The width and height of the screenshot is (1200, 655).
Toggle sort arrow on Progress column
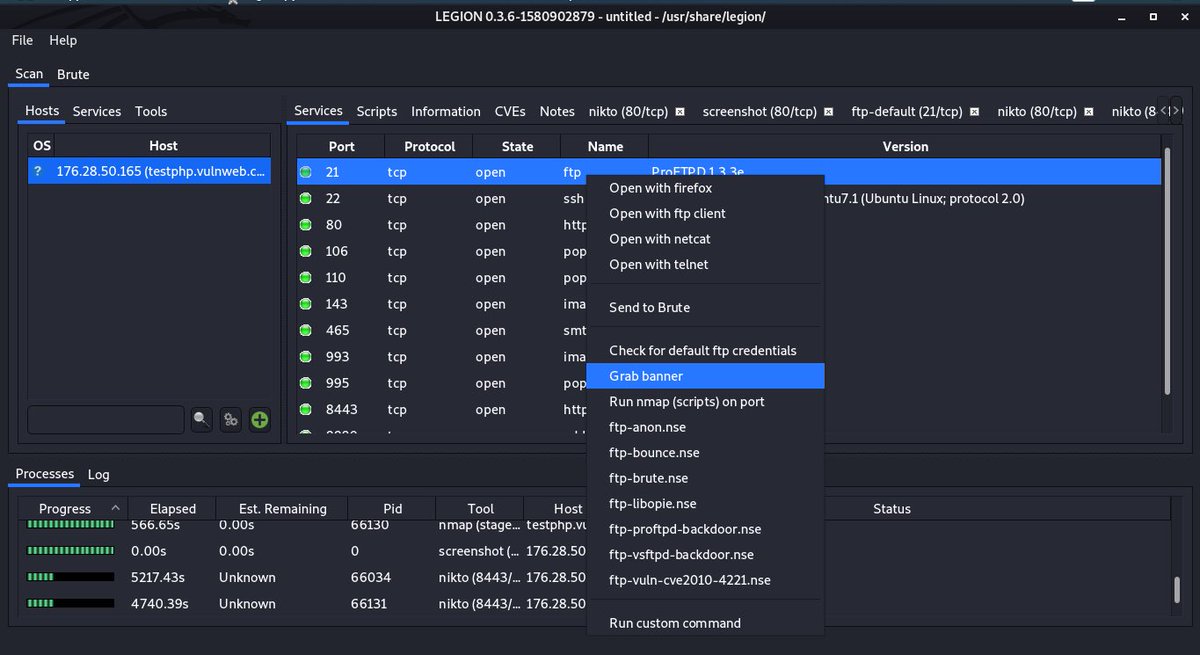[x=115, y=508]
